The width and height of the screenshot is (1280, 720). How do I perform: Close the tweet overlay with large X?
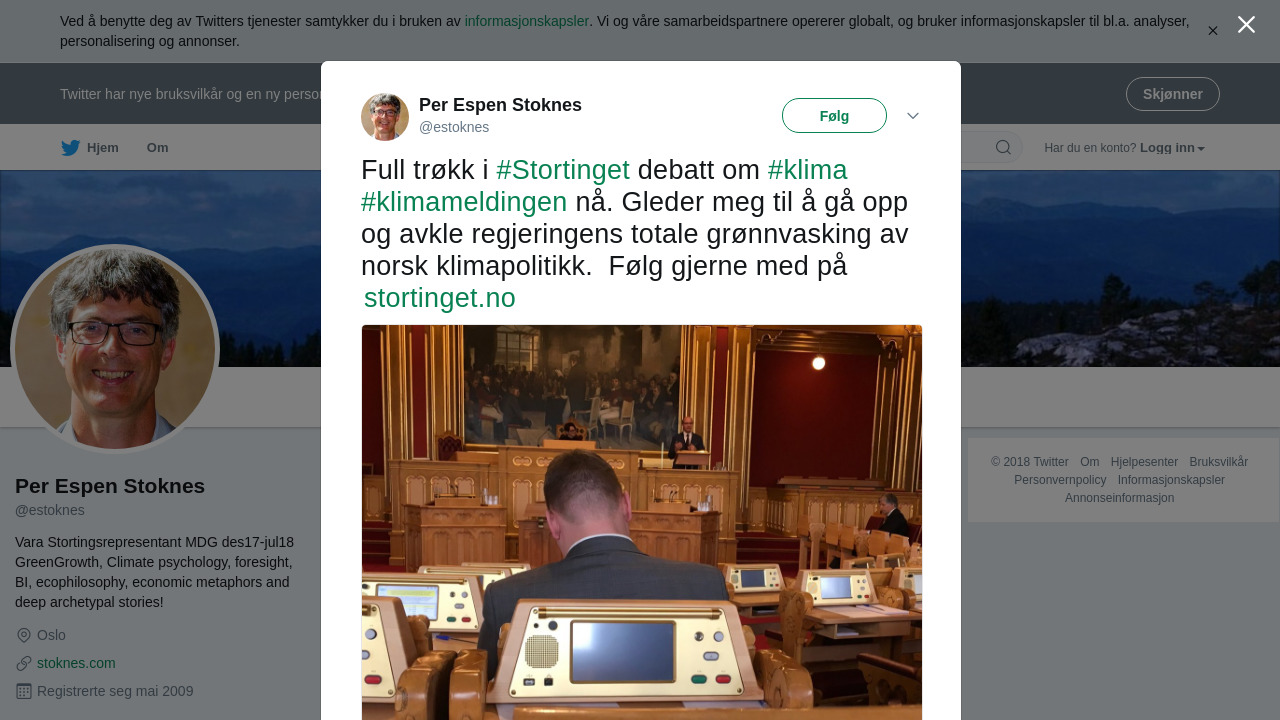(1246, 25)
